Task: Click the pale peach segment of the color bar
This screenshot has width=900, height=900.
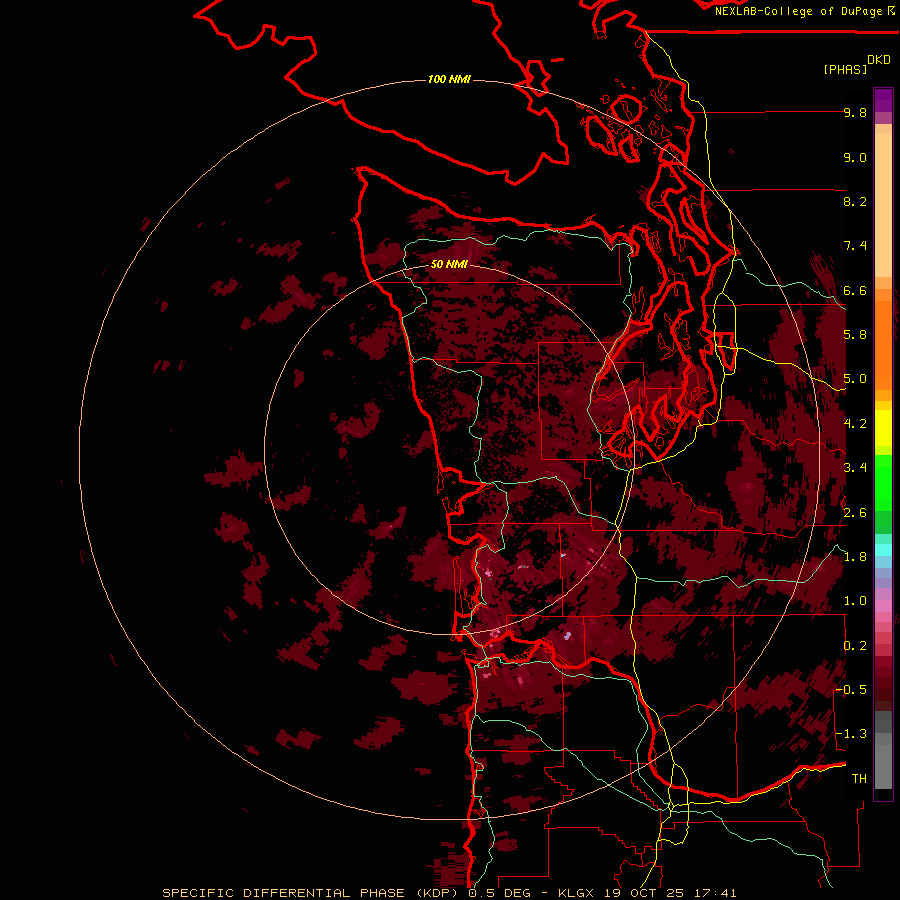Action: (883, 207)
